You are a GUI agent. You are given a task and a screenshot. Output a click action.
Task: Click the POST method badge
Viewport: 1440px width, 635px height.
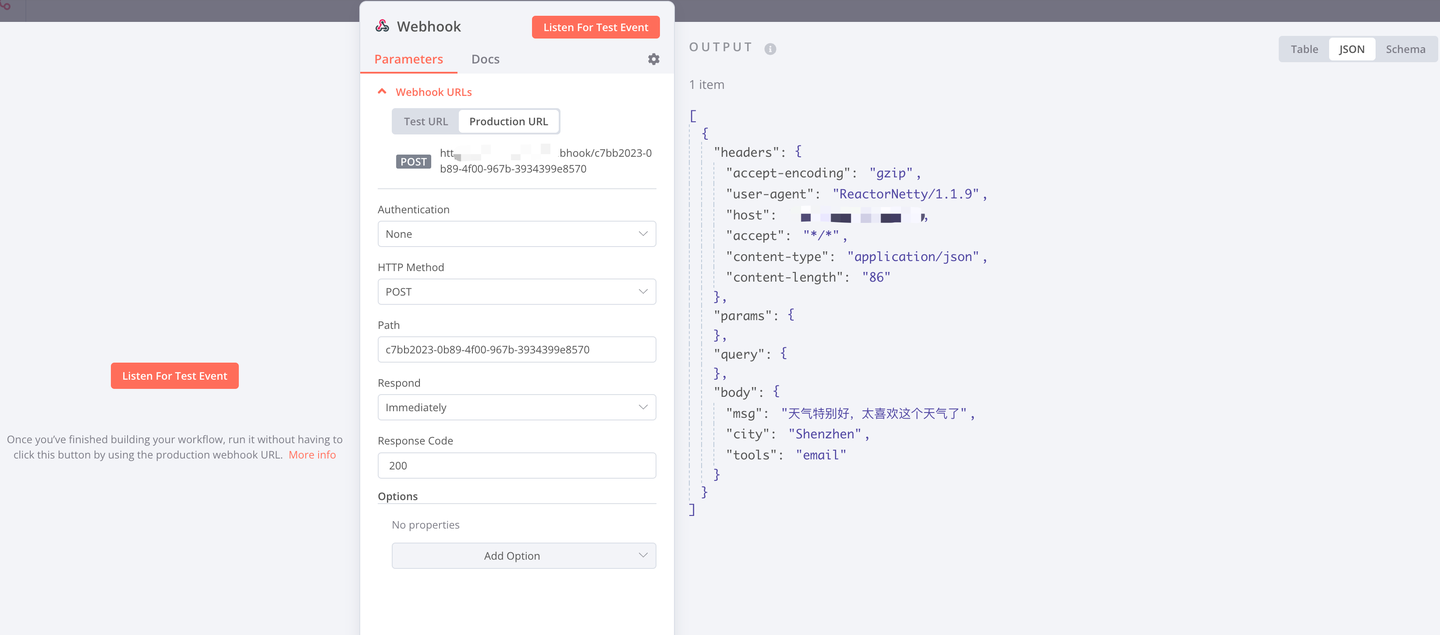[414, 161]
